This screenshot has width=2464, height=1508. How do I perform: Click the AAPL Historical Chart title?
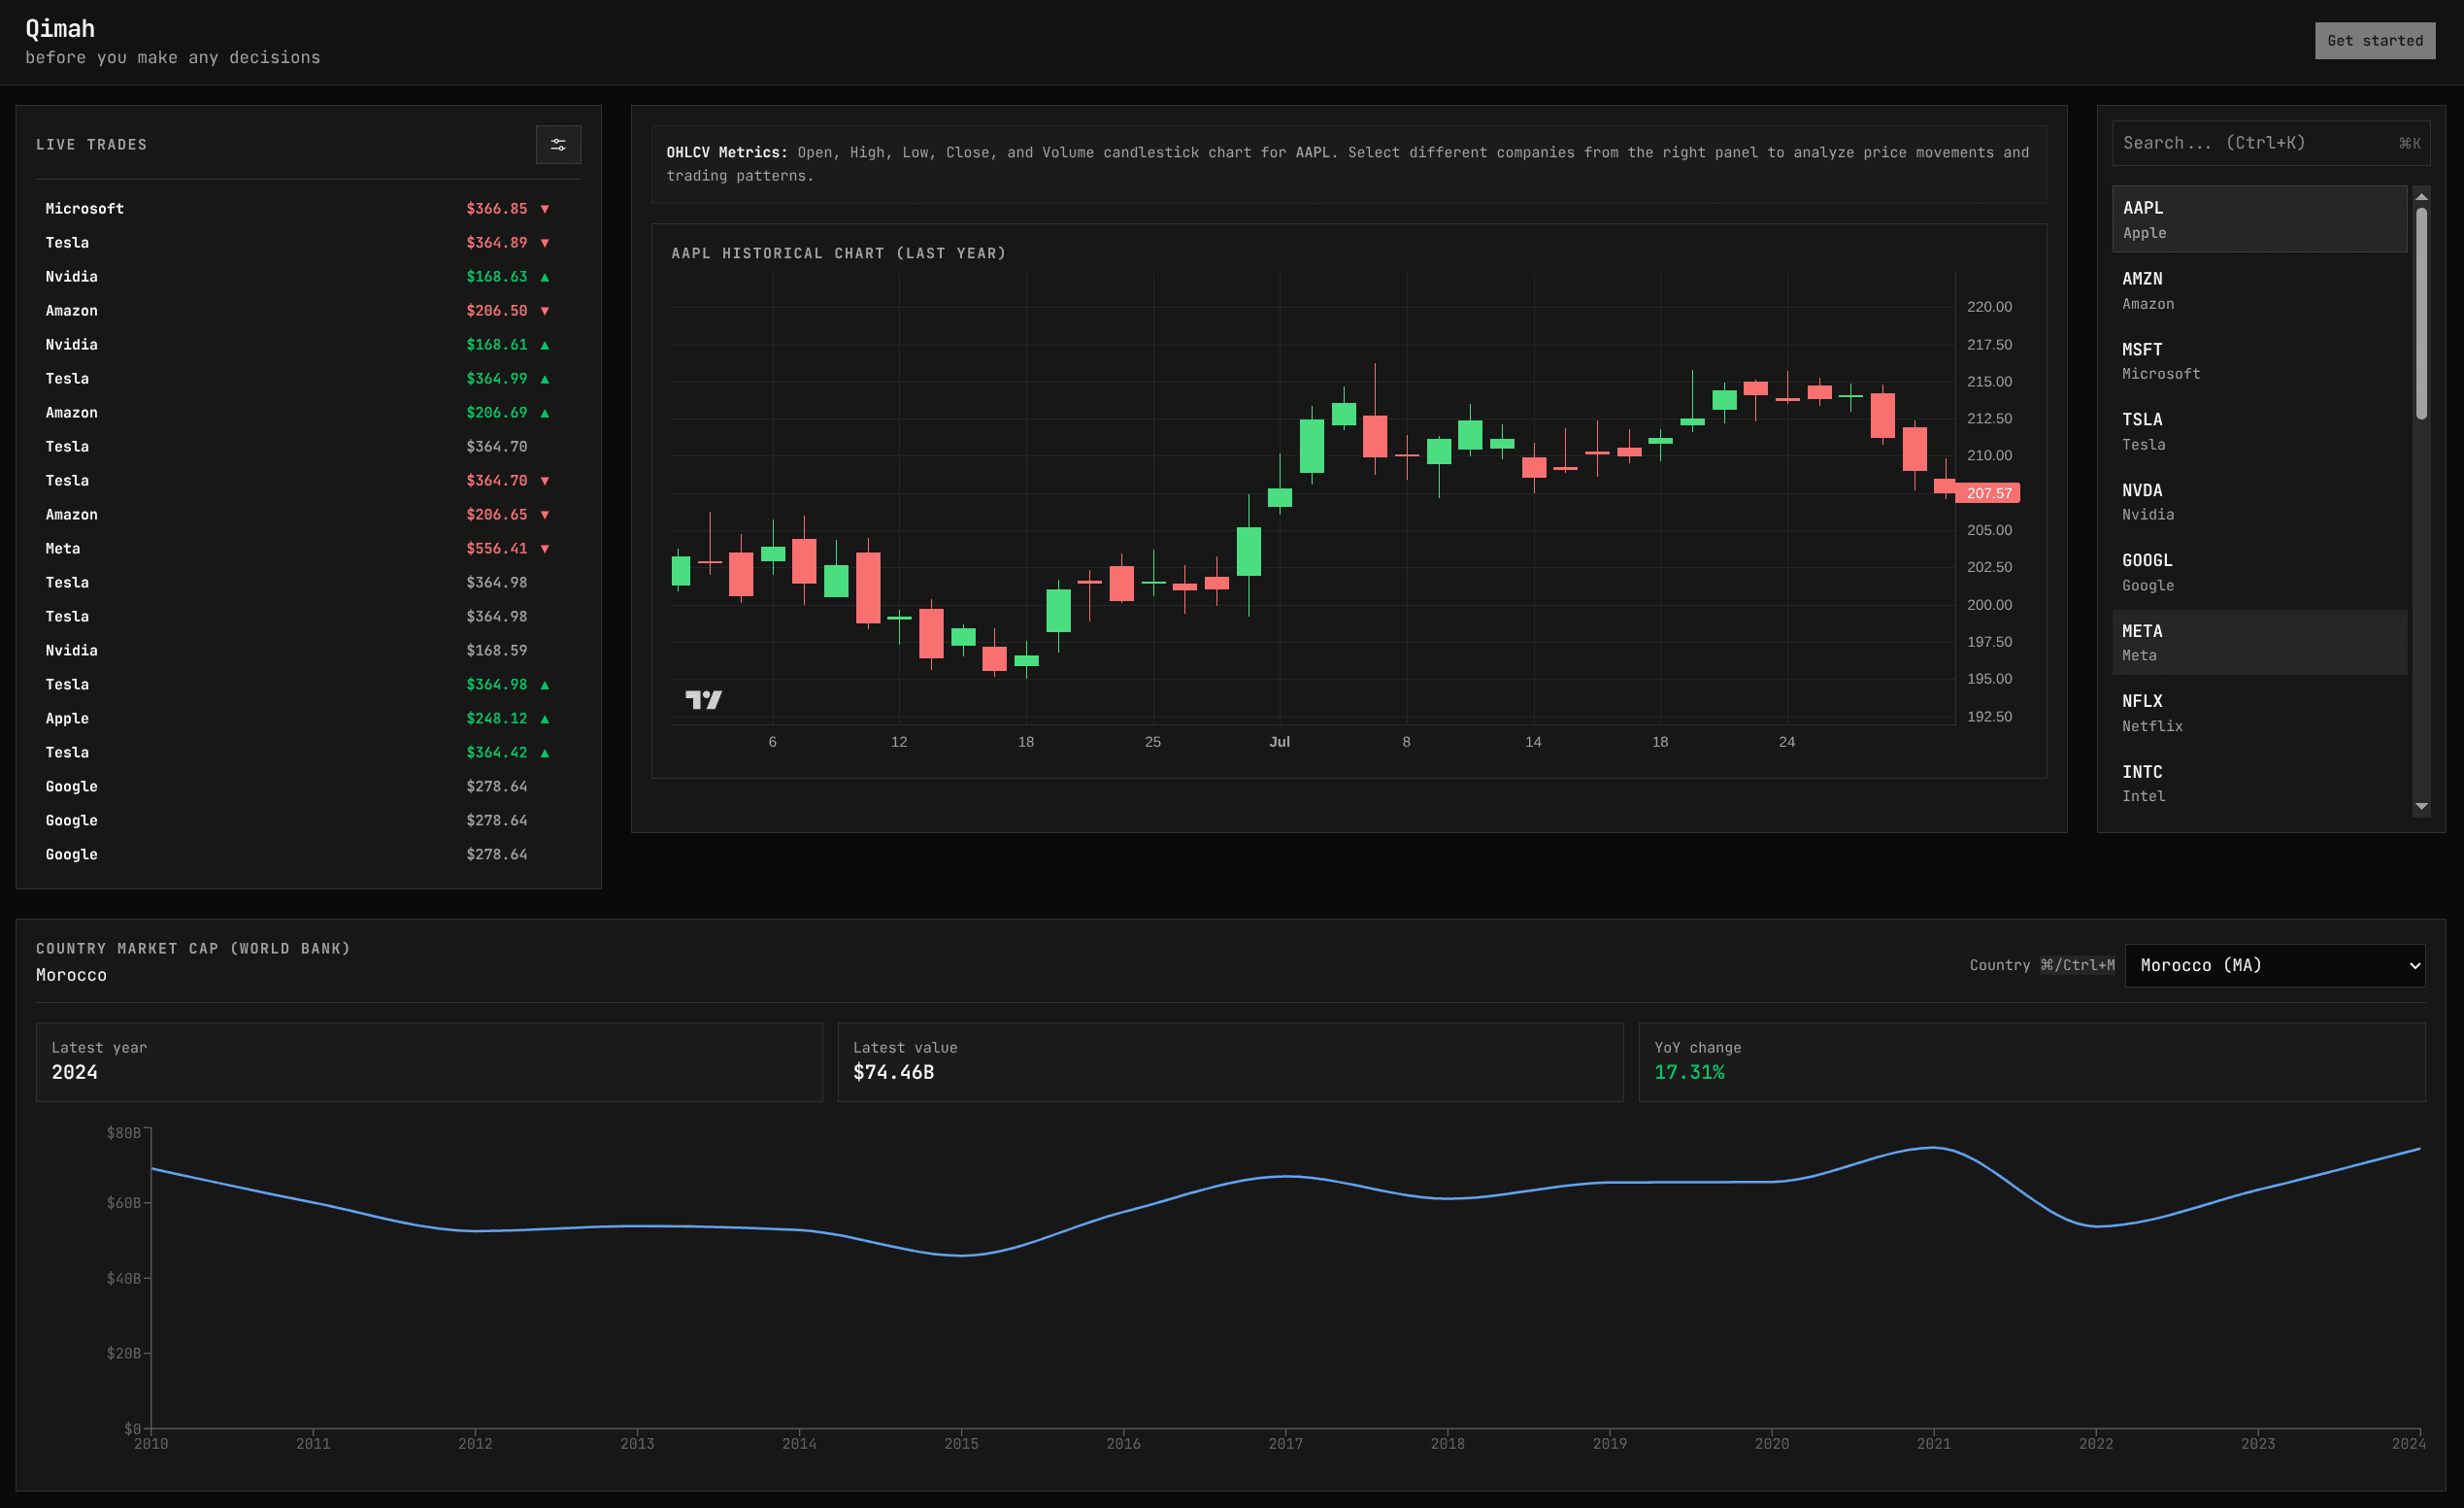838,254
